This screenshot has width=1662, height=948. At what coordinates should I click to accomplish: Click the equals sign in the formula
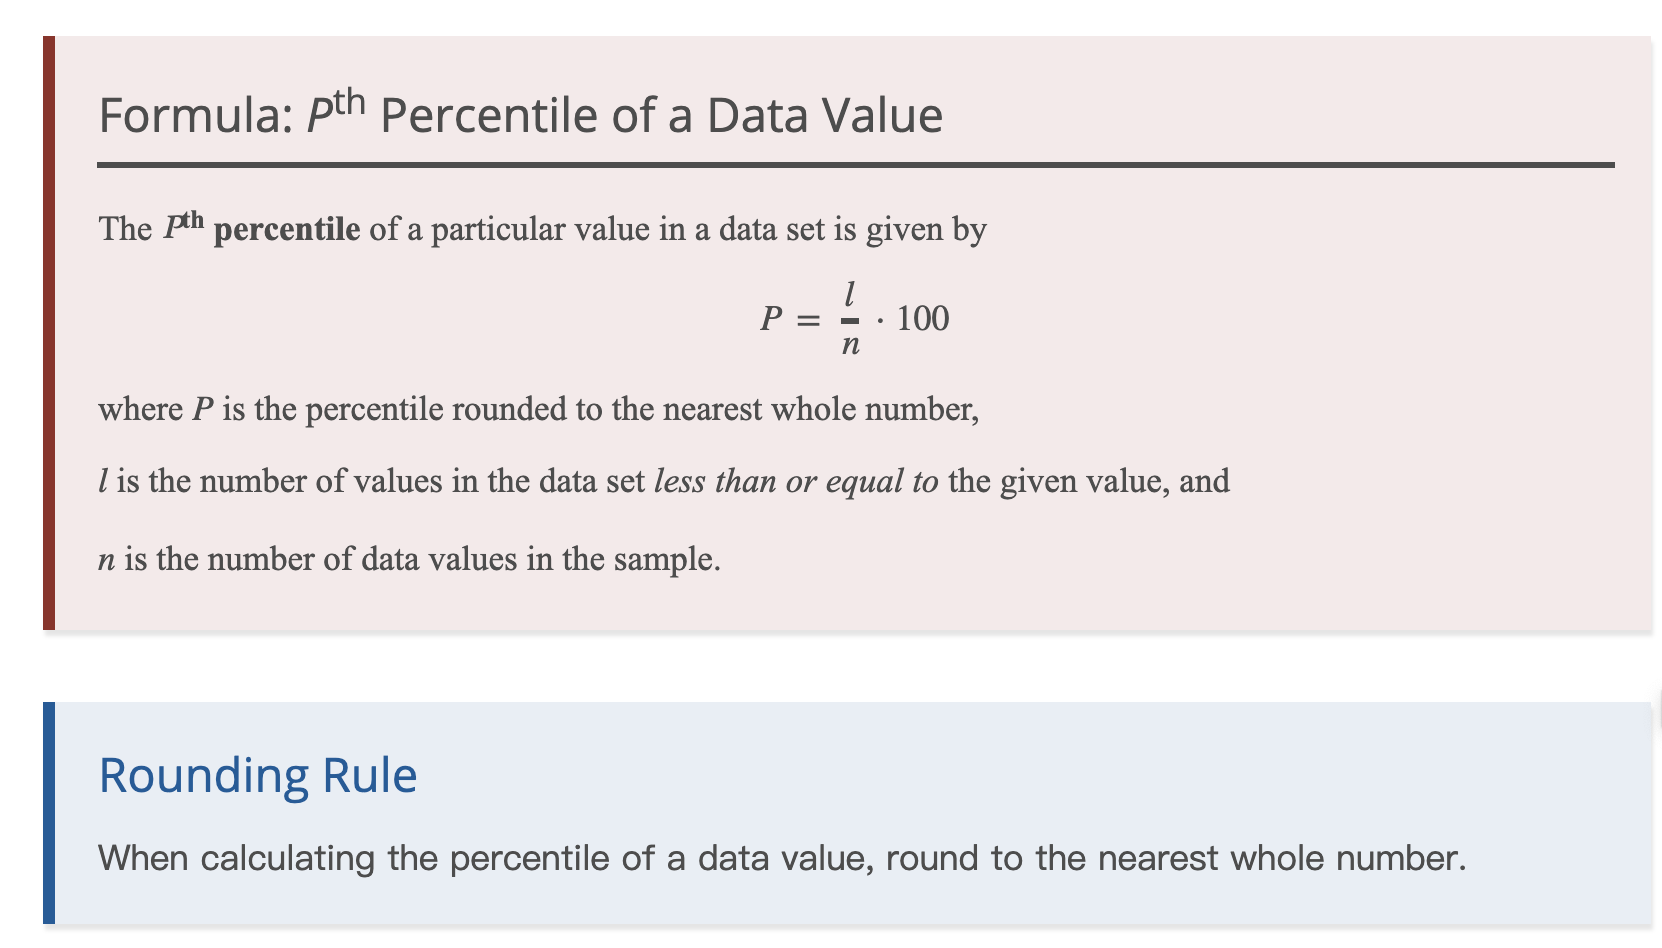(x=807, y=320)
